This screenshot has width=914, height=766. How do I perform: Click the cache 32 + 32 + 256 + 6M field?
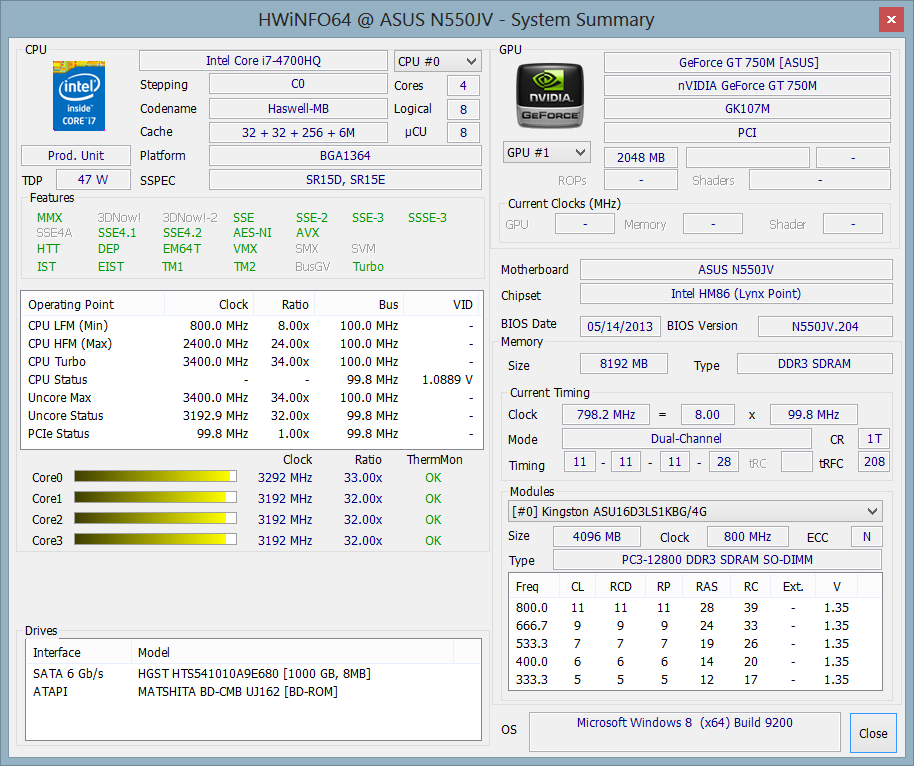298,132
